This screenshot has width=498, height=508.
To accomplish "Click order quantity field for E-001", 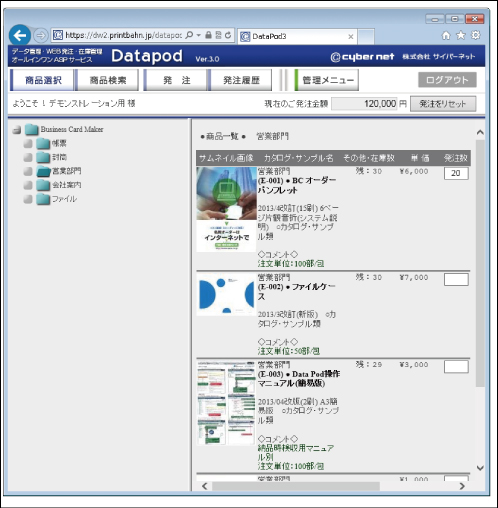I will click(456, 173).
